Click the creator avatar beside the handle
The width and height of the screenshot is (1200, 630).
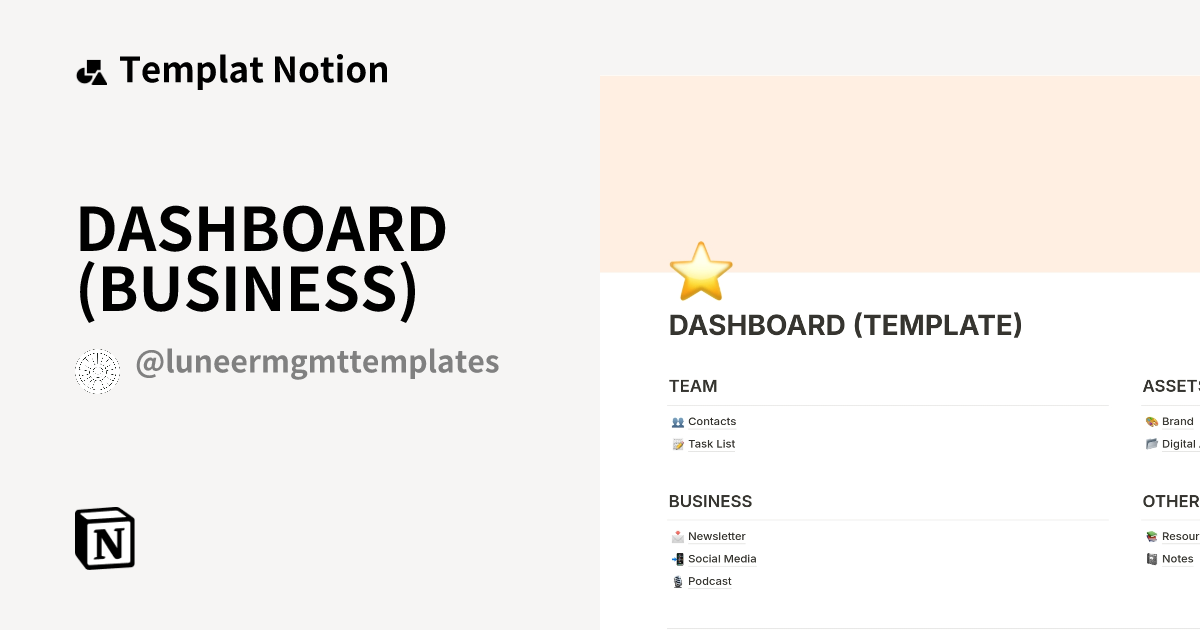point(97,370)
